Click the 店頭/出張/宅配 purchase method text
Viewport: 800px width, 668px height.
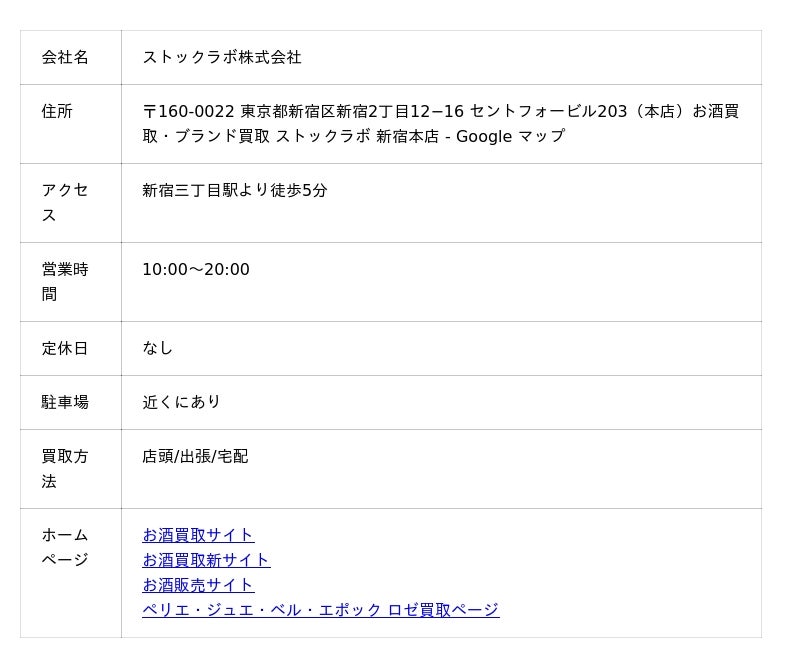[195, 457]
